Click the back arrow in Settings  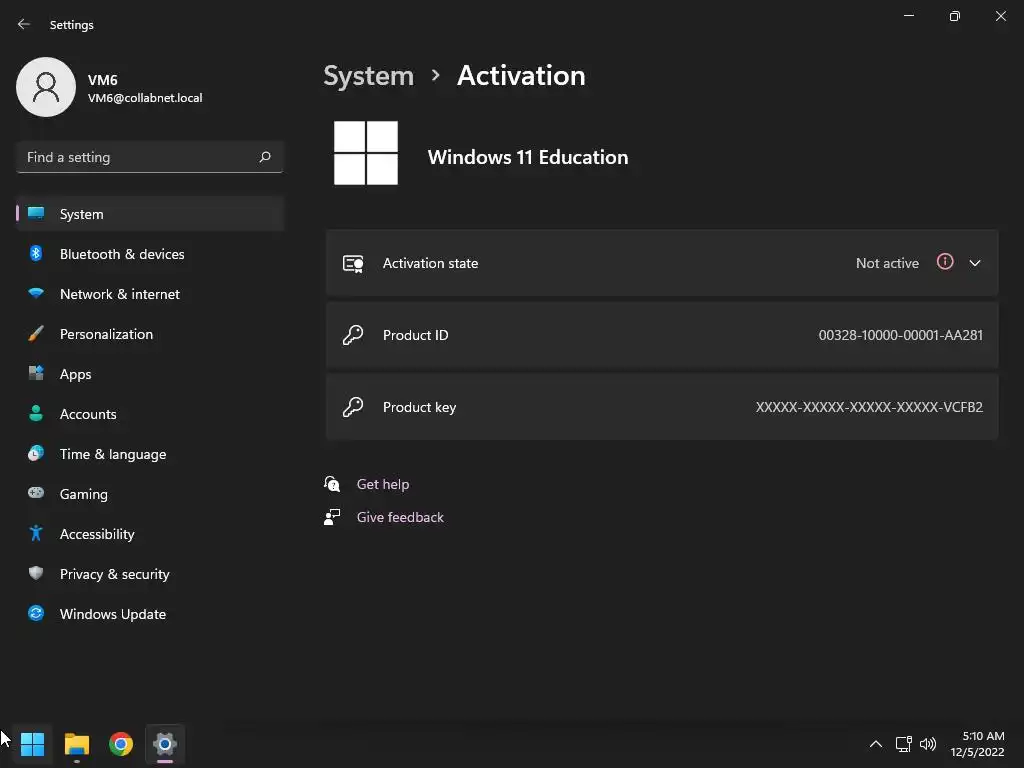[24, 24]
